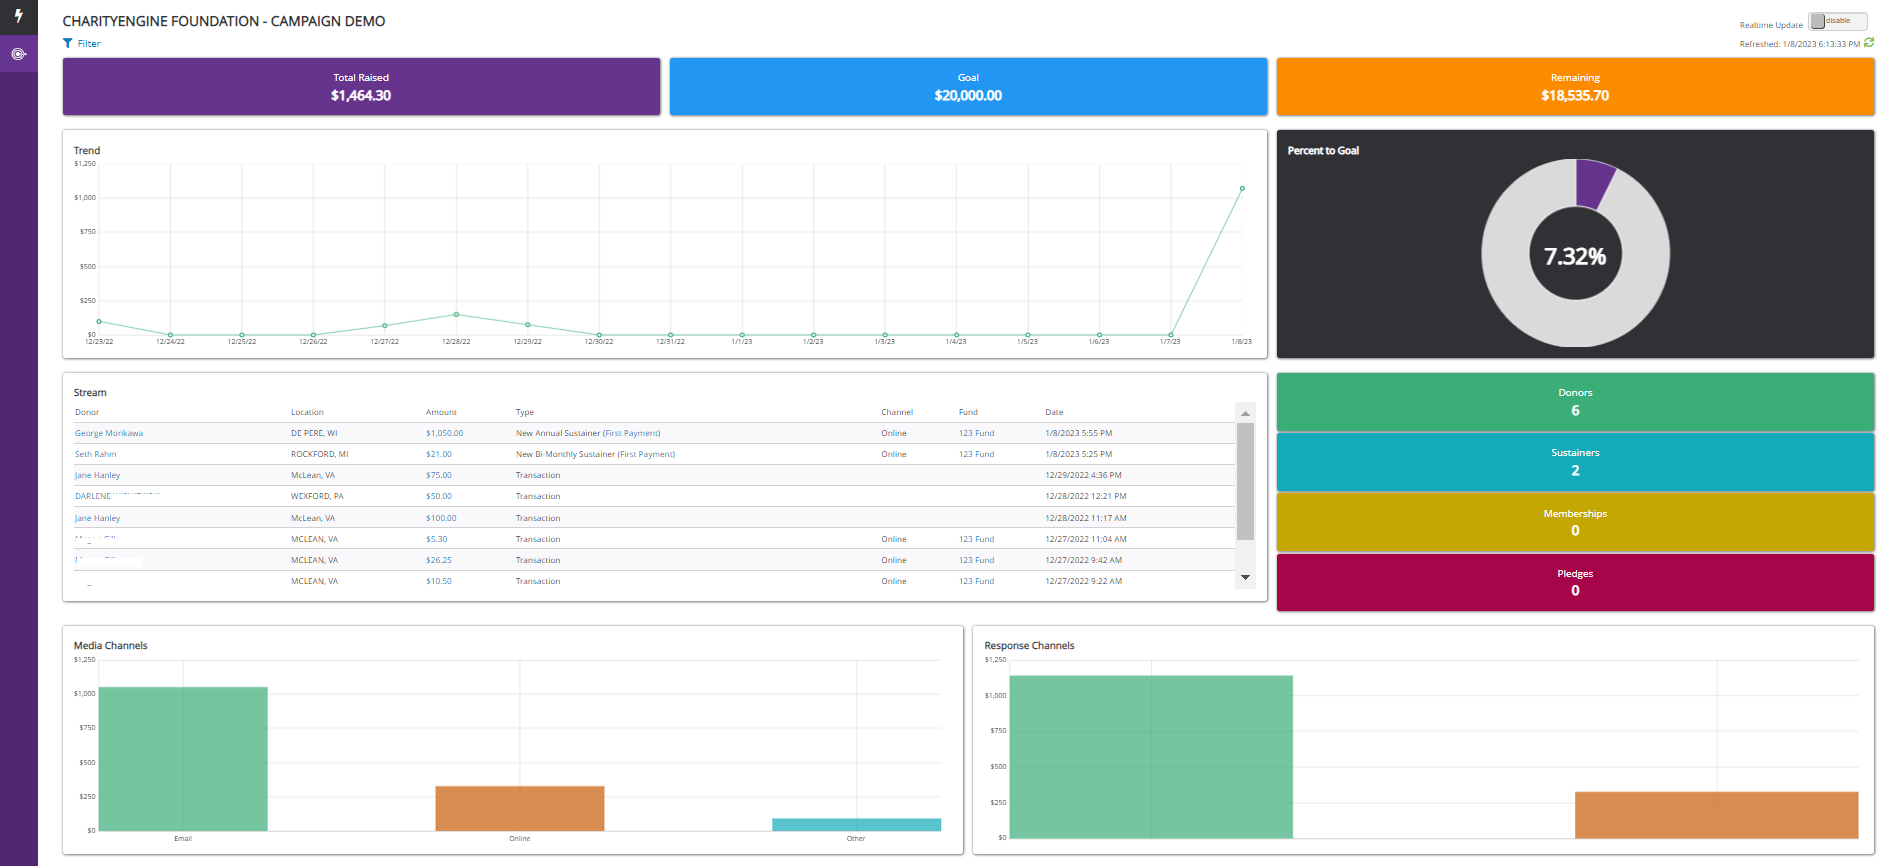
Task: Click the $1,050.00 amount
Action: point(444,433)
